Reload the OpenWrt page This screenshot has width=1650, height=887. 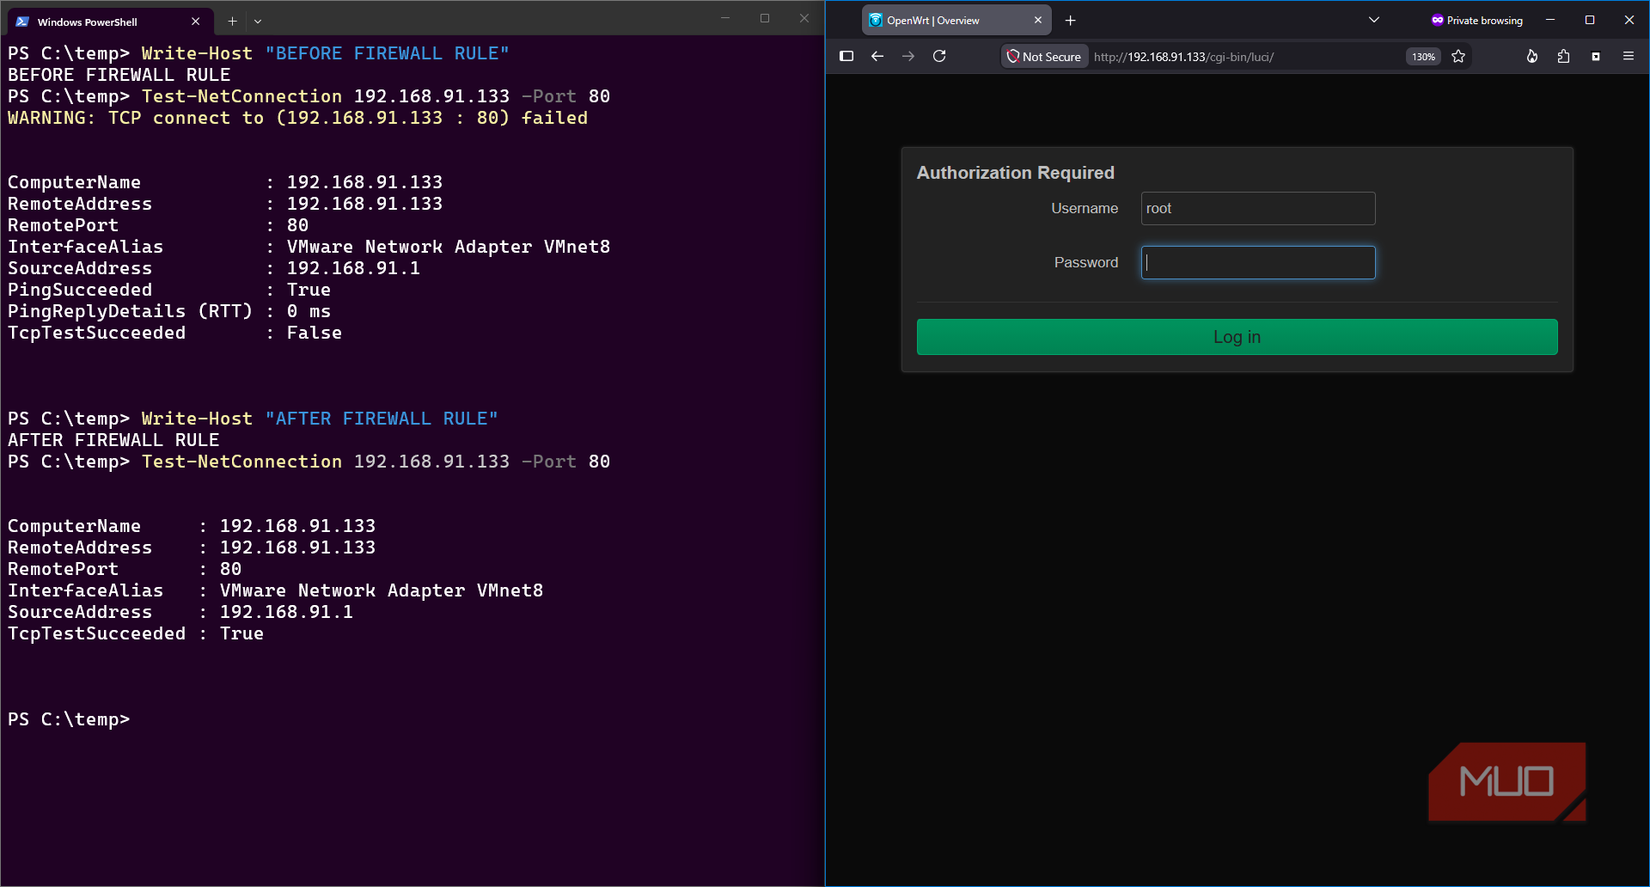[939, 56]
